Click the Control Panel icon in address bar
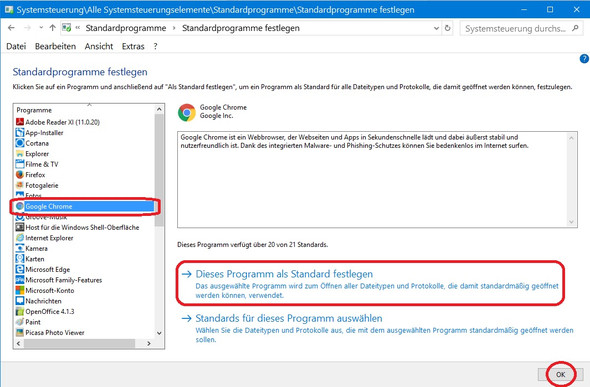The height and width of the screenshot is (387, 590). point(67,28)
